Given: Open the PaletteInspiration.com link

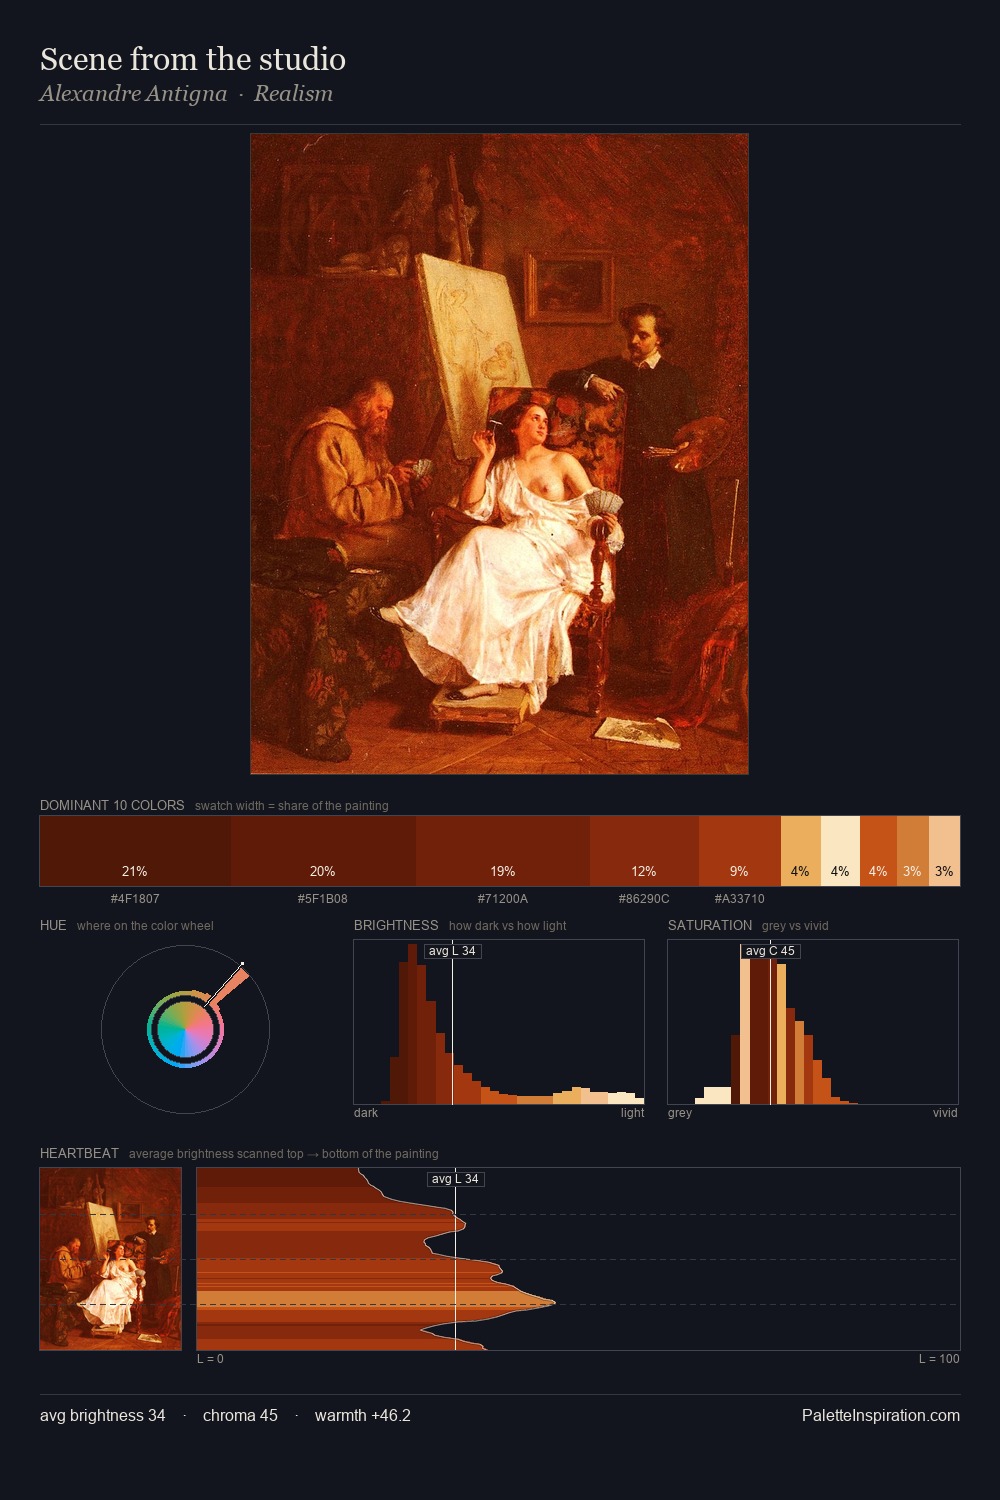Looking at the screenshot, I should 881,1415.
